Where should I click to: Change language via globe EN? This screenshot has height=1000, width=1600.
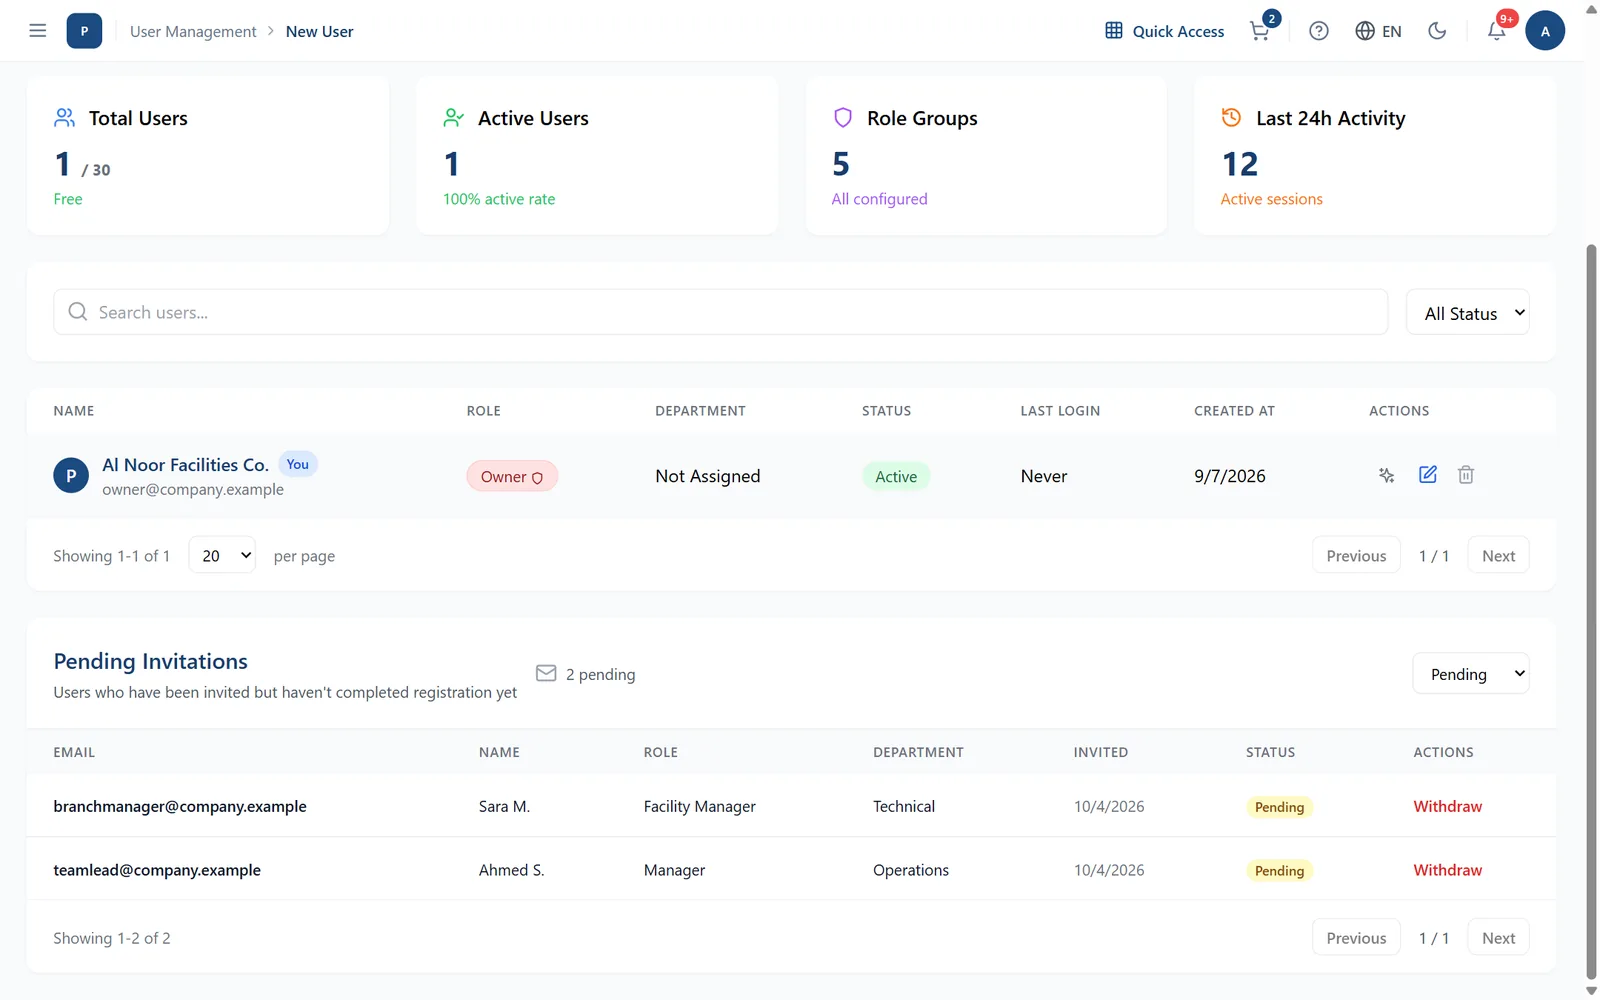(1378, 31)
